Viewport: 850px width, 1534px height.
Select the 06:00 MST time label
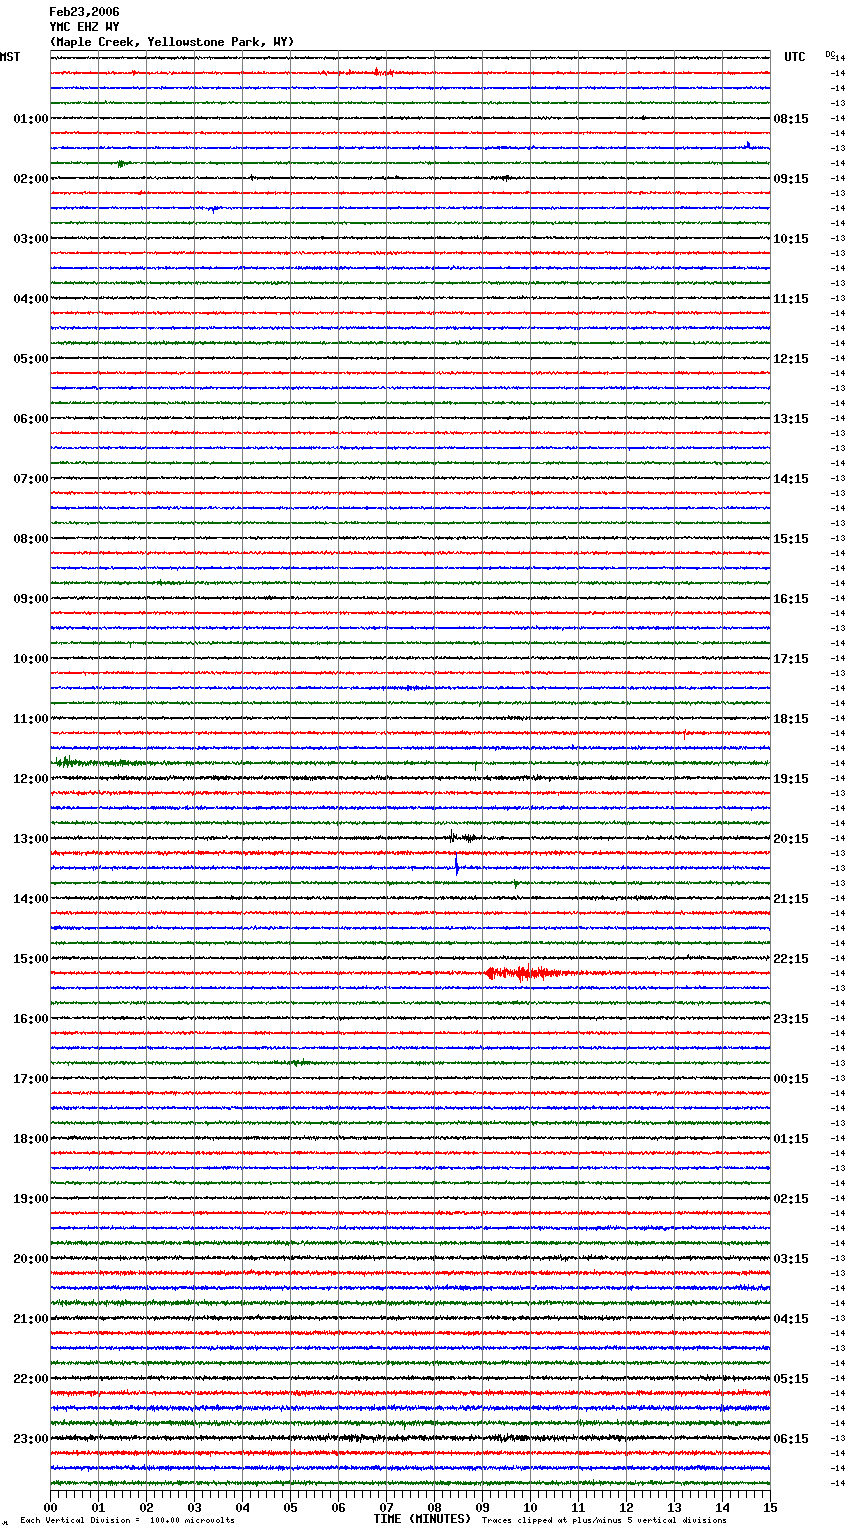31,419
